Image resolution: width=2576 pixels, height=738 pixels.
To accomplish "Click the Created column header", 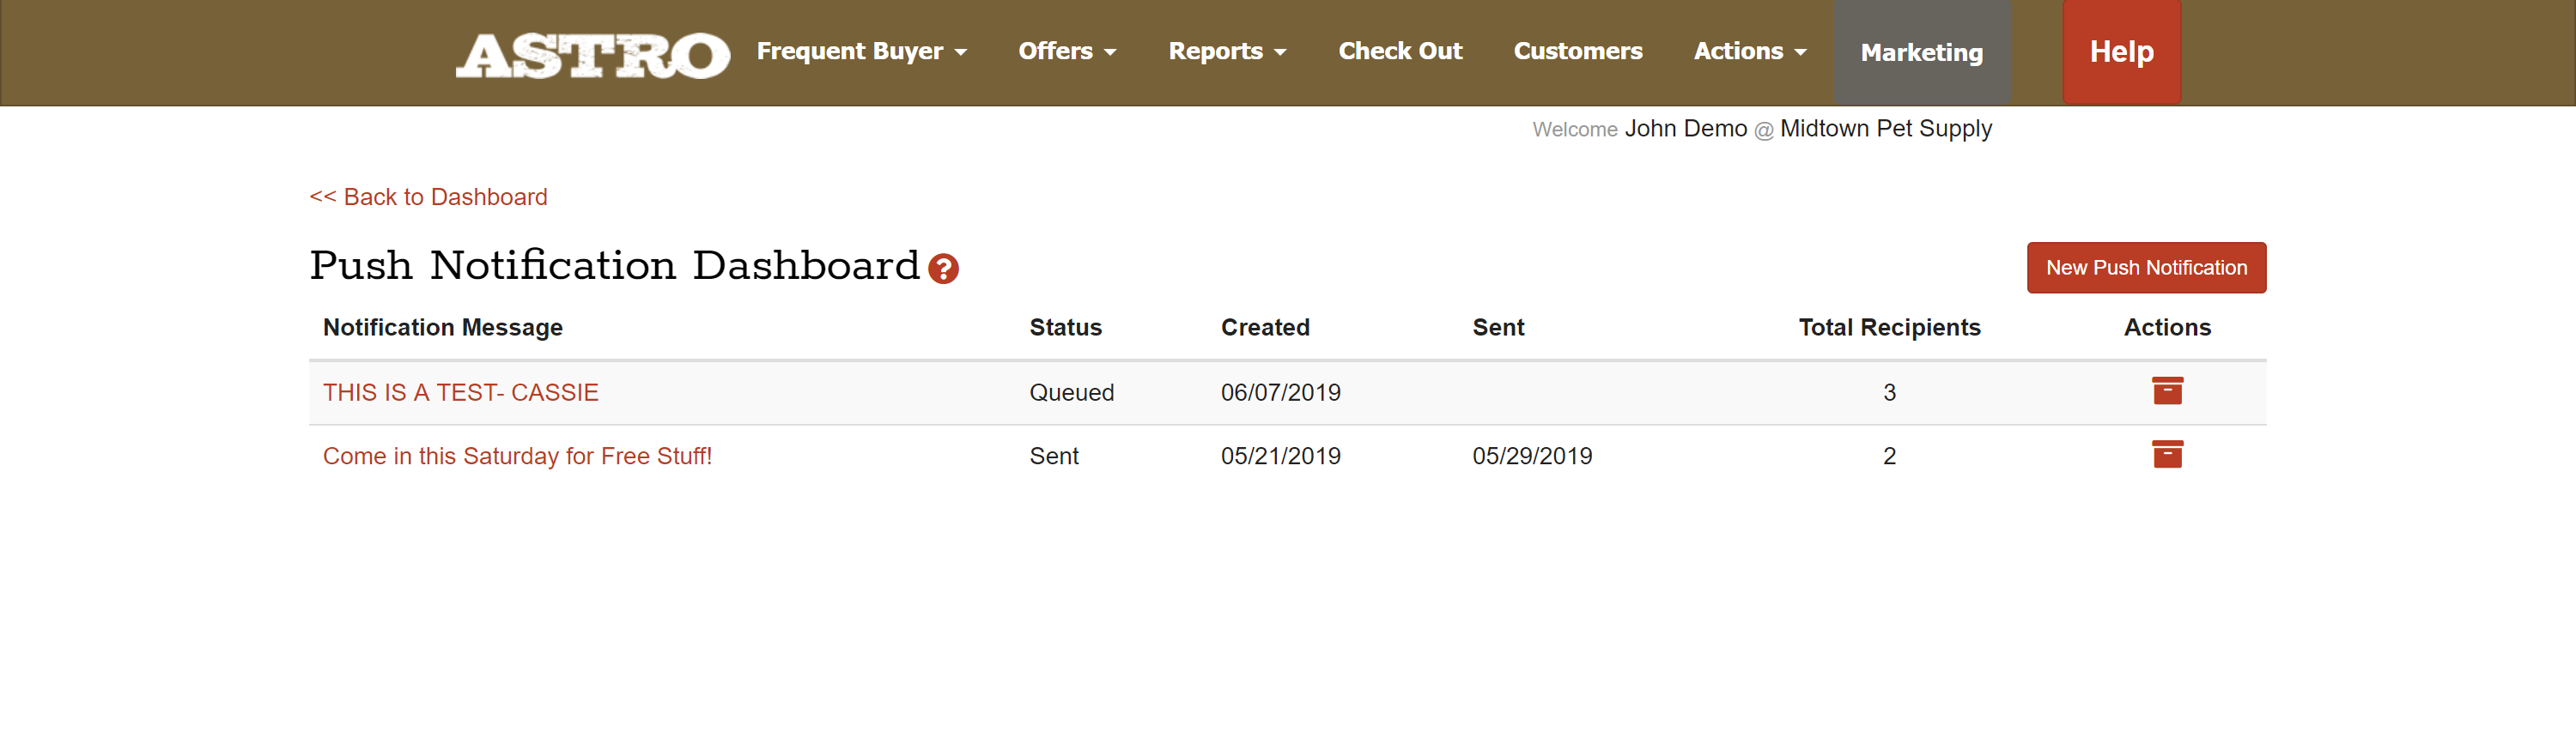I will pos(1264,327).
